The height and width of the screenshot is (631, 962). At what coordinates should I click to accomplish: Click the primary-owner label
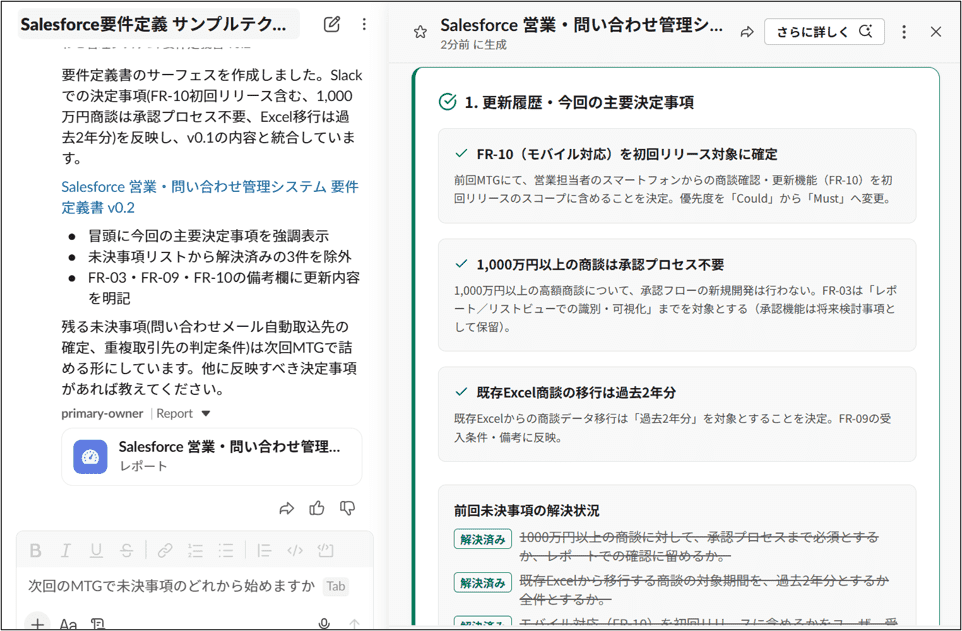pyautogui.click(x=102, y=414)
